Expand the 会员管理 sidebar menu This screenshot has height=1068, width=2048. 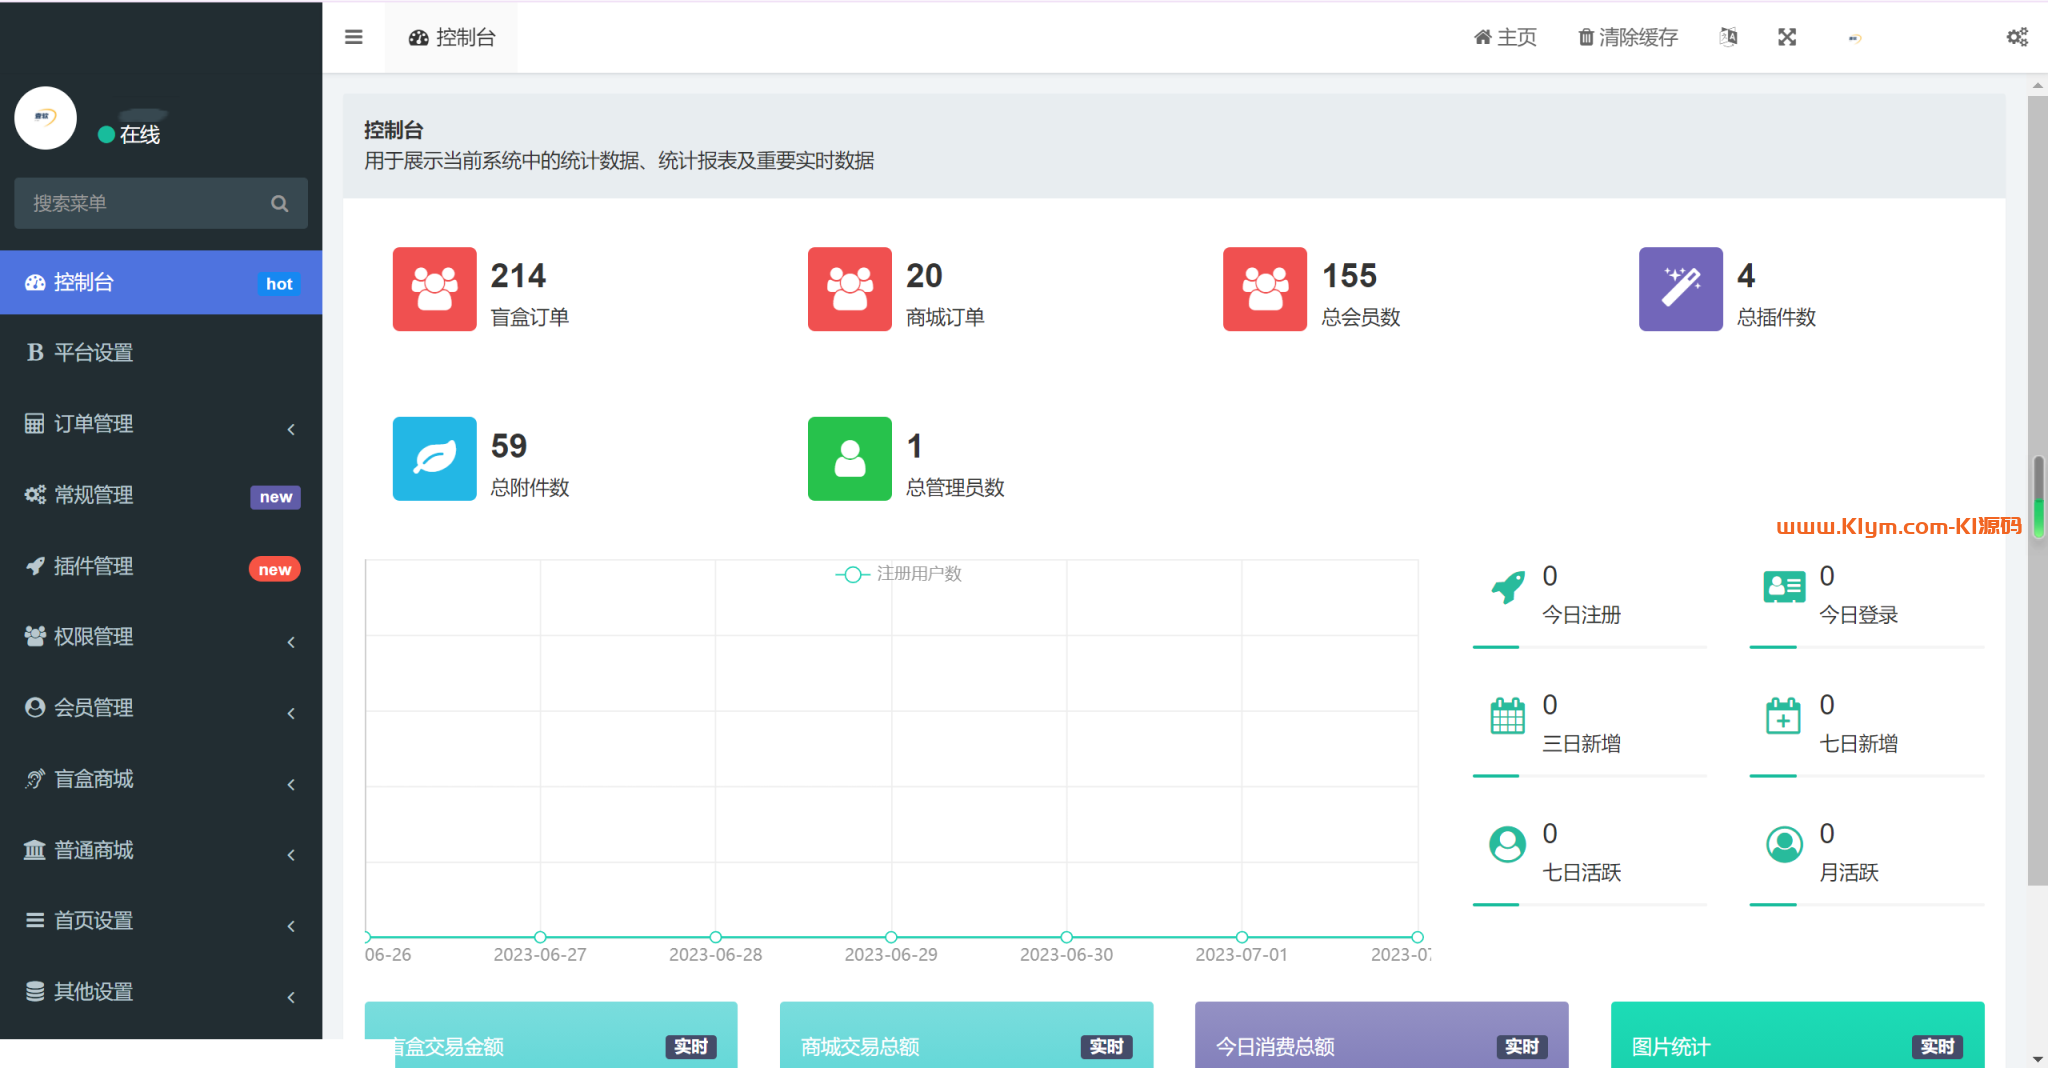pyautogui.click(x=160, y=708)
